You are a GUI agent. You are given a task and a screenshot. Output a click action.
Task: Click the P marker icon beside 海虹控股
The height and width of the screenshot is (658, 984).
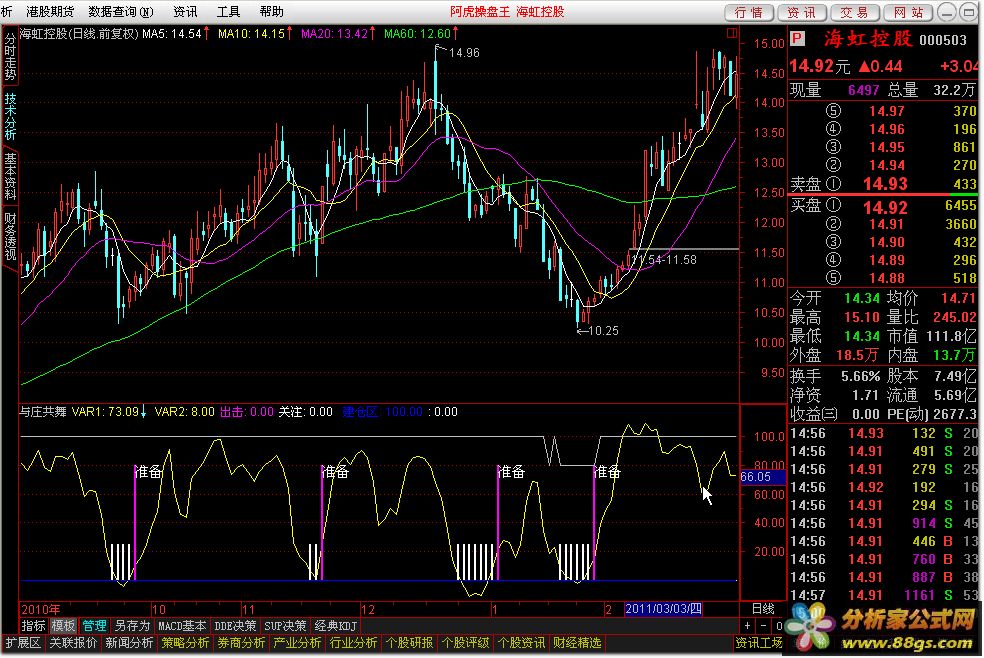pos(798,38)
